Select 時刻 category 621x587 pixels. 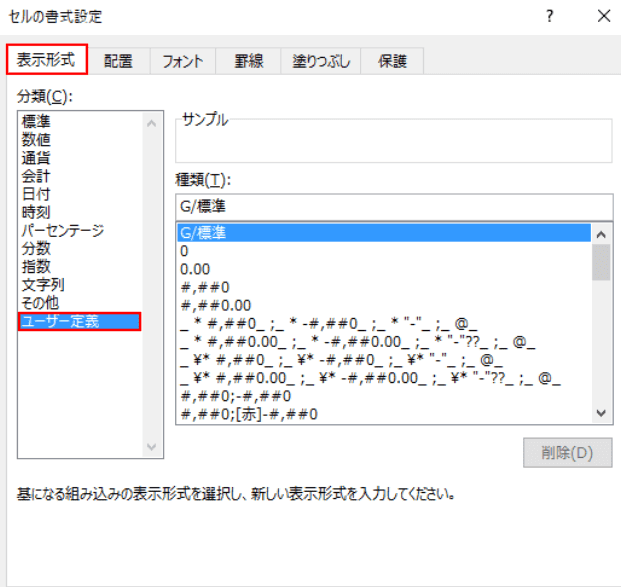click(x=80, y=212)
